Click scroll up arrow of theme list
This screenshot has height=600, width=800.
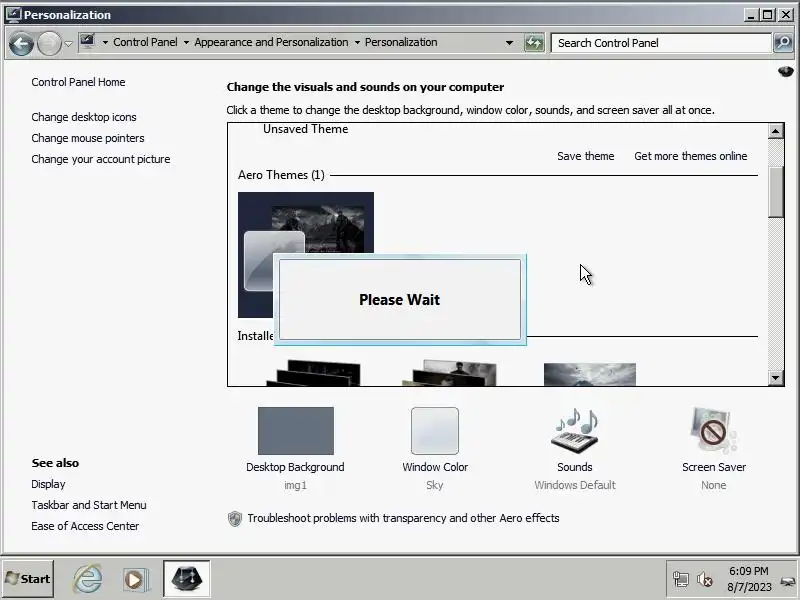pyautogui.click(x=776, y=131)
